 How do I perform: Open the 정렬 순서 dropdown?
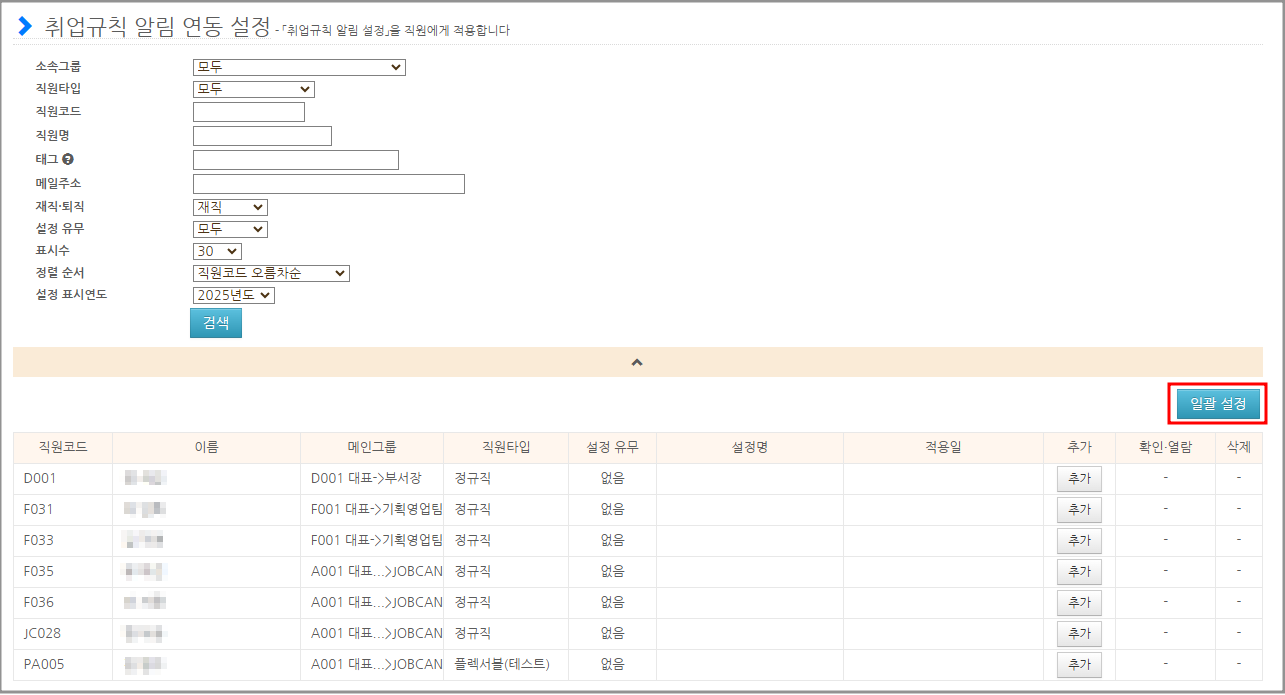pyautogui.click(x=270, y=273)
